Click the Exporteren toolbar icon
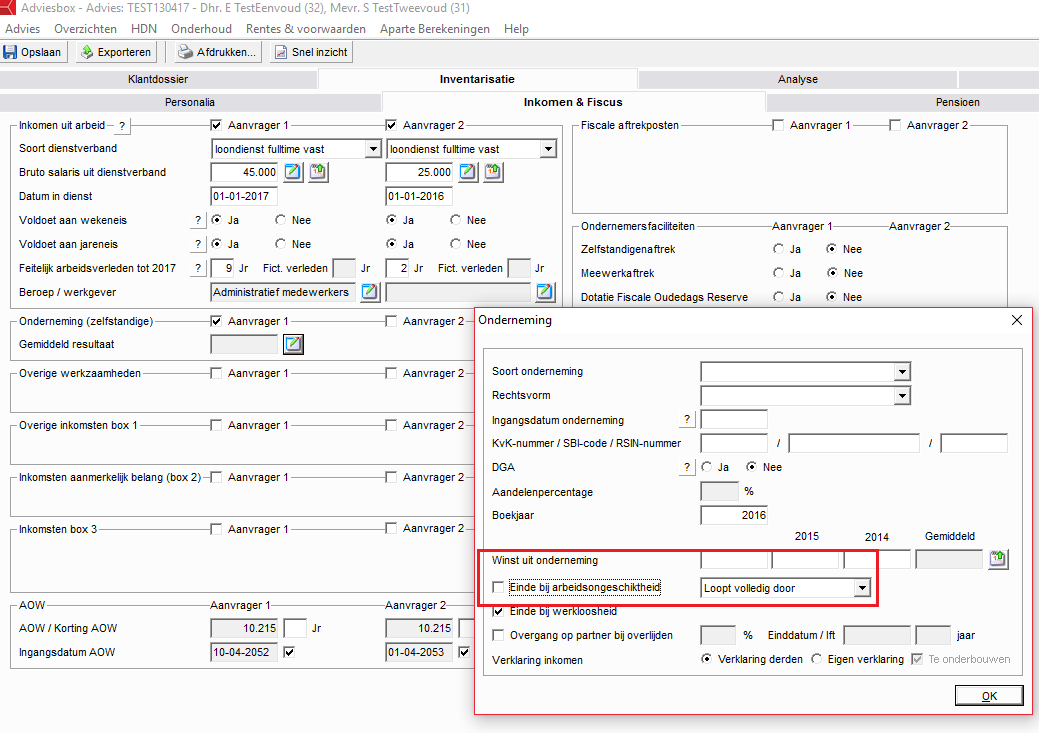This screenshot has width=1039, height=733. point(87,52)
